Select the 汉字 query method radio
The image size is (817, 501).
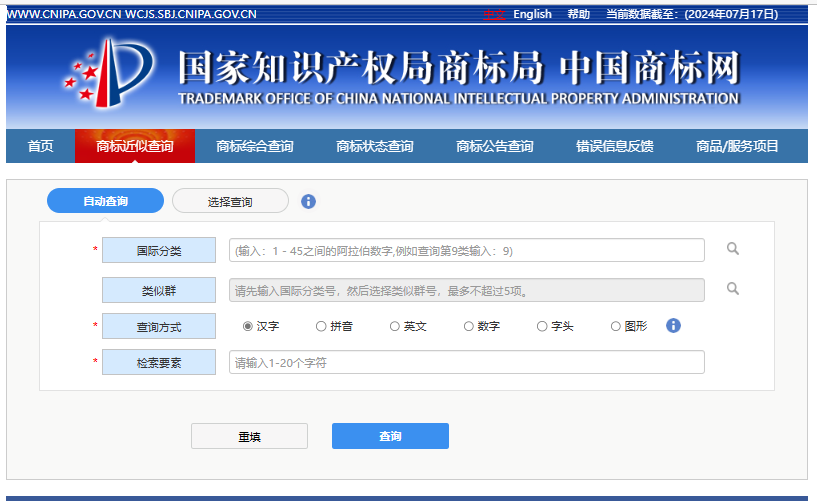[x=248, y=326]
